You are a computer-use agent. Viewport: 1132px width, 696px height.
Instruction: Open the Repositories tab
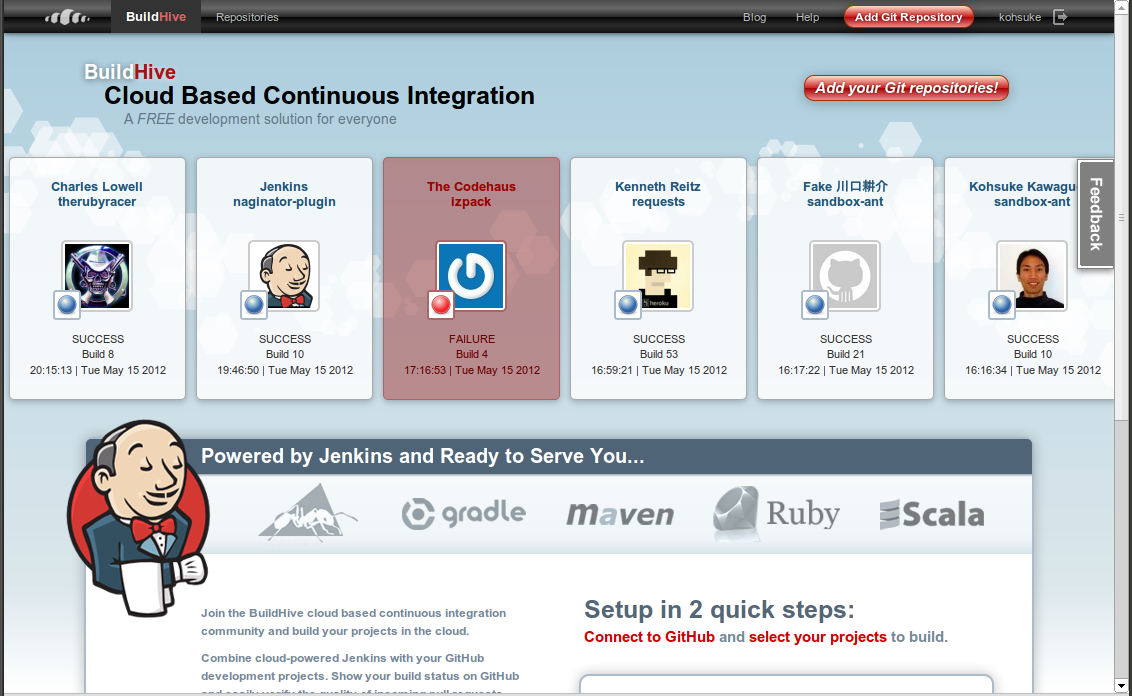click(247, 17)
